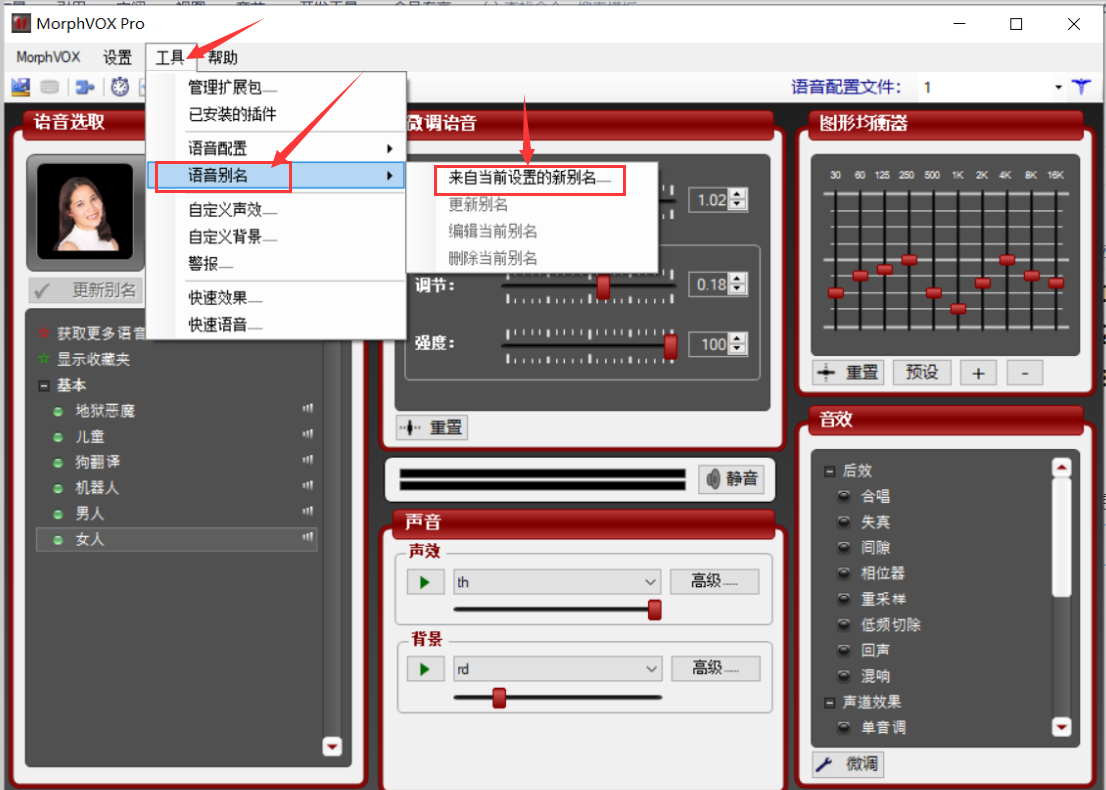This screenshot has width=1106, height=790.
Task: Click the red star next to 获取更多语音
Action: pyautogui.click(x=44, y=332)
